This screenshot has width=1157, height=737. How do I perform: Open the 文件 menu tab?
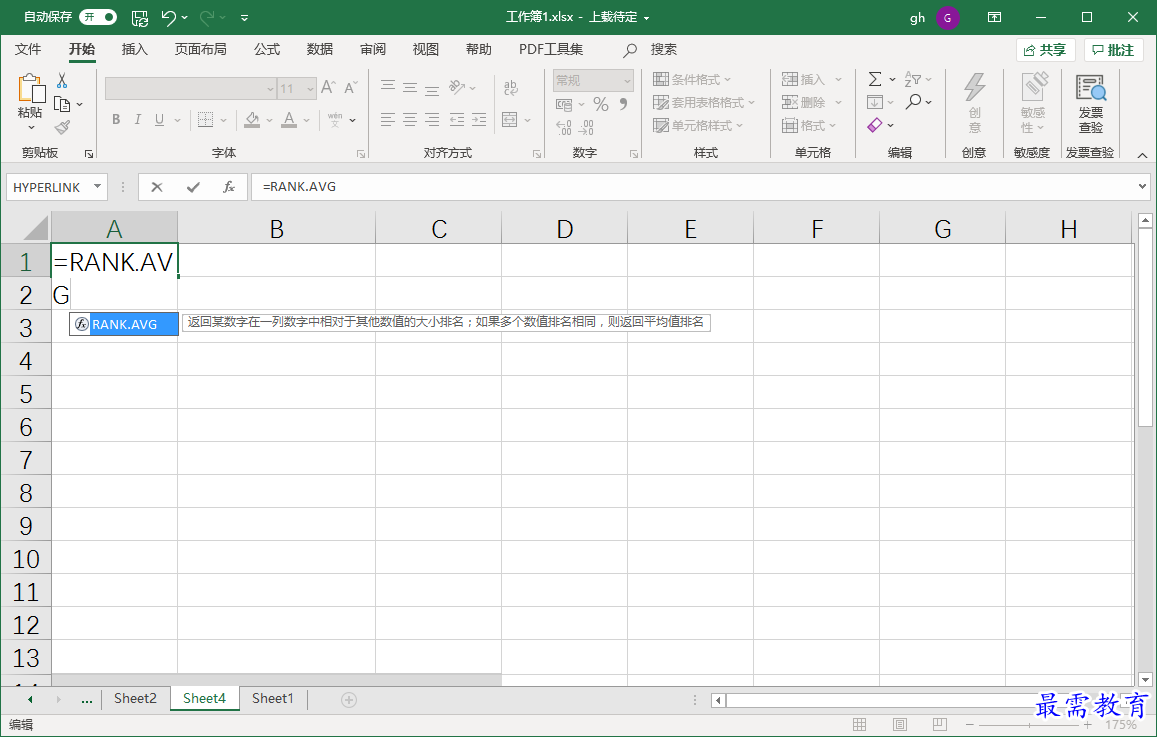pyautogui.click(x=28, y=49)
